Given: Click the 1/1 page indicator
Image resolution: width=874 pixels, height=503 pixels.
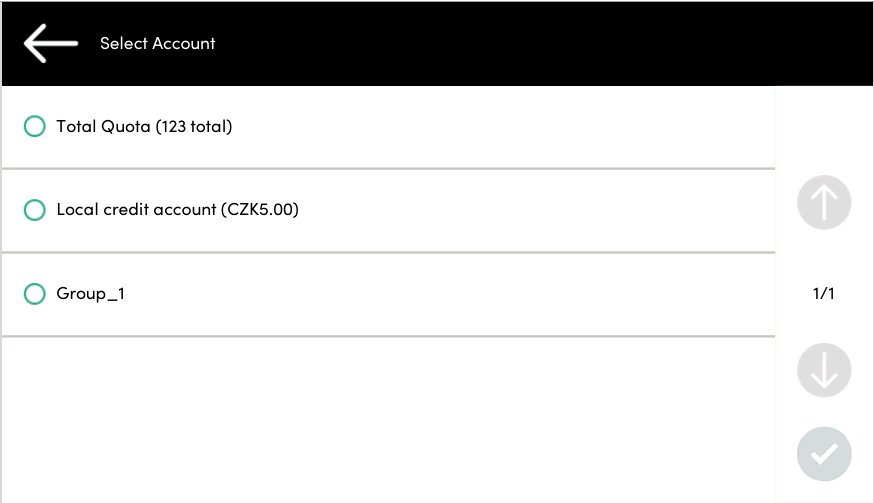Looking at the screenshot, I should coord(824,294).
